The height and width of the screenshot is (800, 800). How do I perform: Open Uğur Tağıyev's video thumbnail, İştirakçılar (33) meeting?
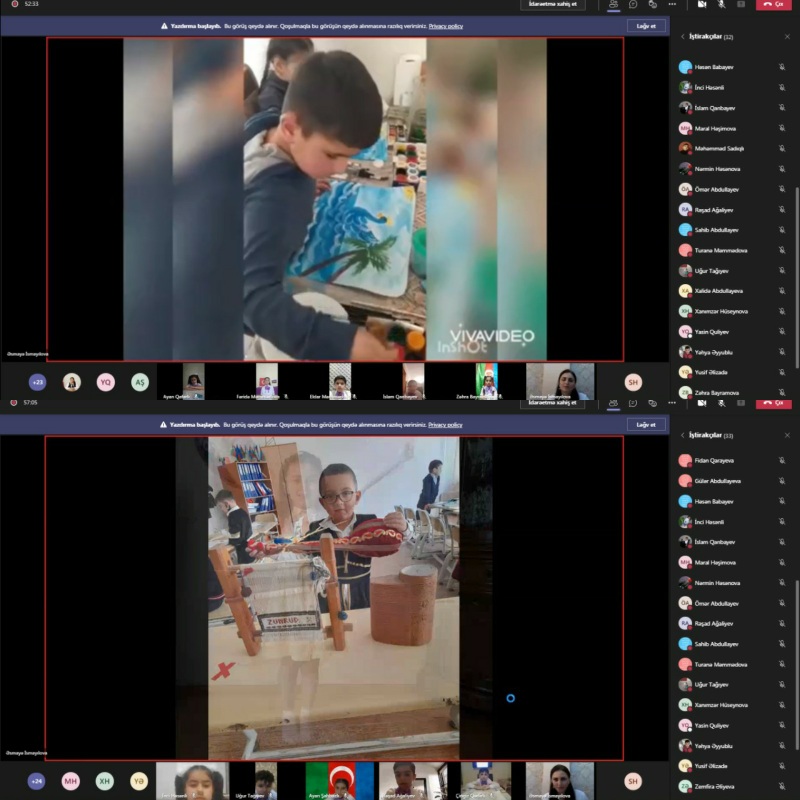point(266,781)
